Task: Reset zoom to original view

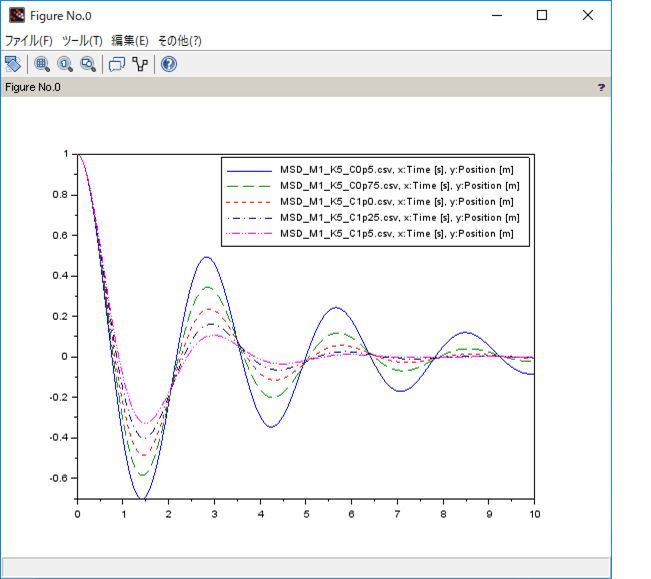Action: click(65, 64)
